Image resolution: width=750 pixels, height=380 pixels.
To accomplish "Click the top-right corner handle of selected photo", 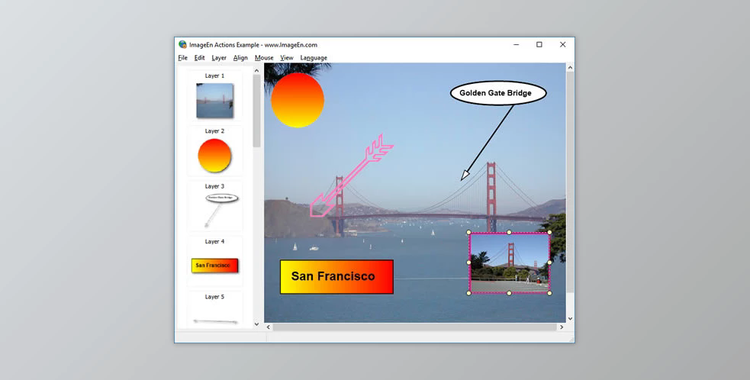I will [x=550, y=232].
